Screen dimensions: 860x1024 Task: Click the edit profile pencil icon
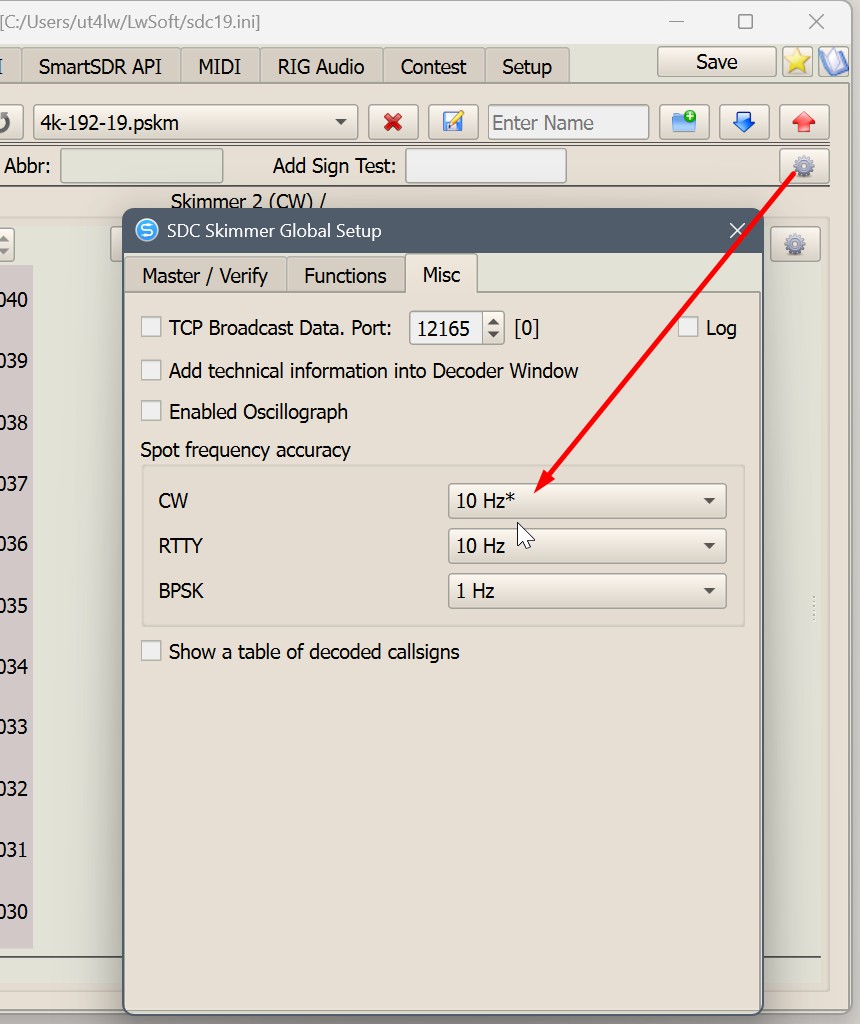(453, 122)
